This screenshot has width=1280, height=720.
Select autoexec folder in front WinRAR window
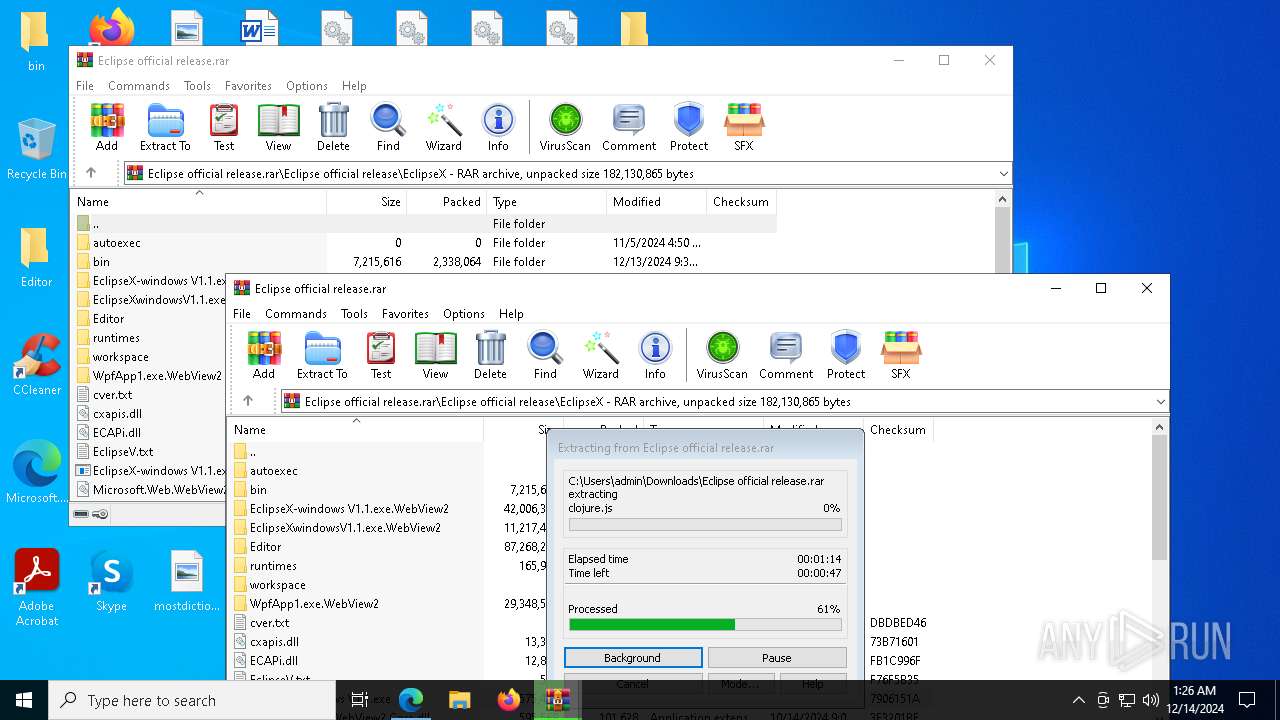click(273, 471)
